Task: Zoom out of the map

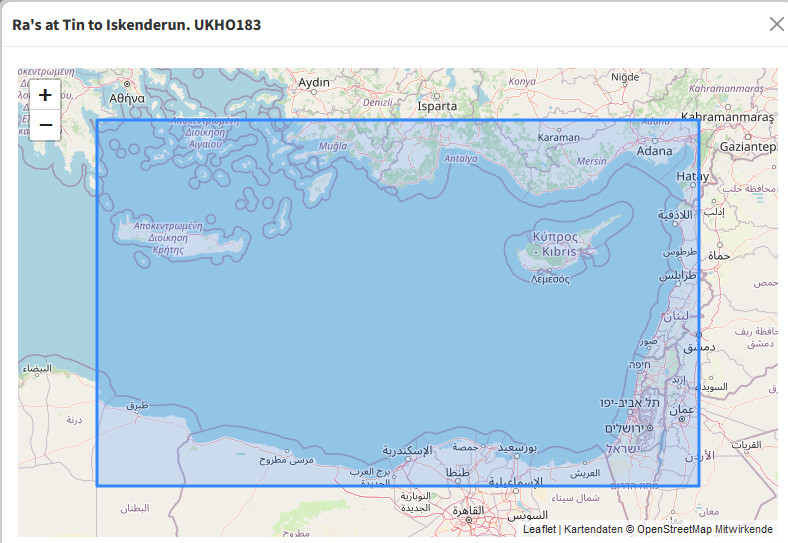Action: (45, 124)
